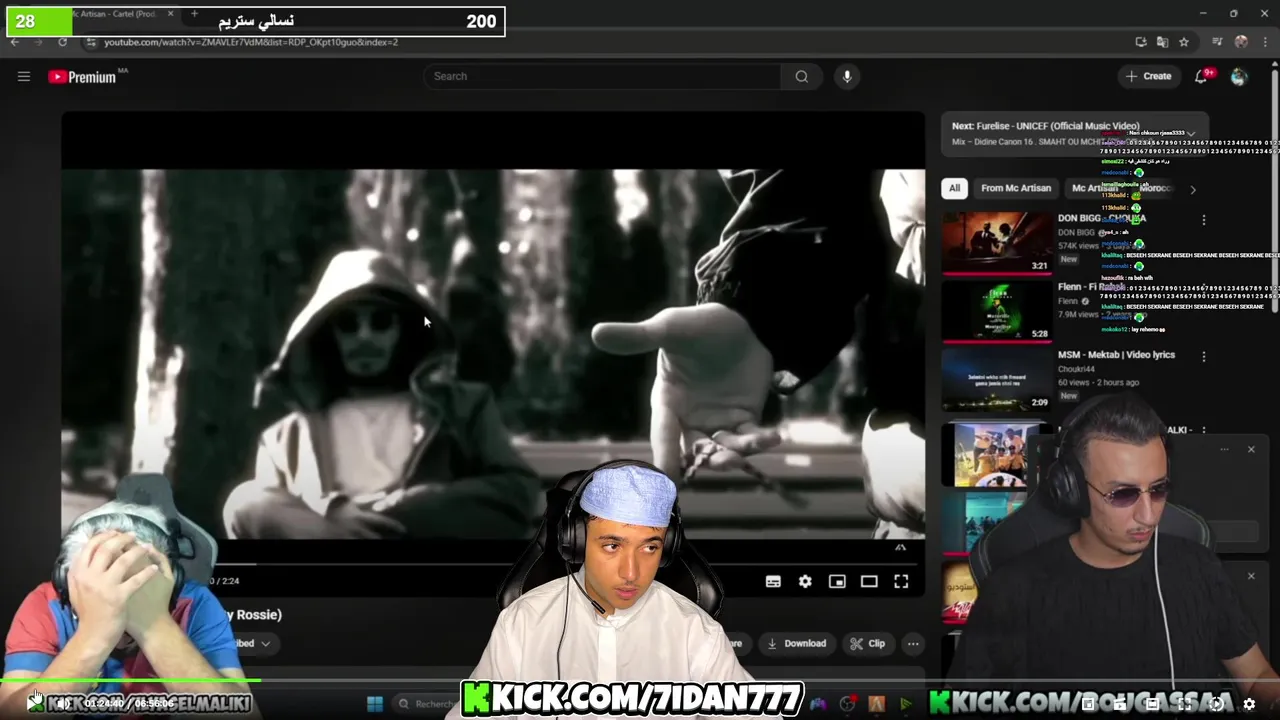
Task: Open the video player settings gear
Action: [x=805, y=581]
